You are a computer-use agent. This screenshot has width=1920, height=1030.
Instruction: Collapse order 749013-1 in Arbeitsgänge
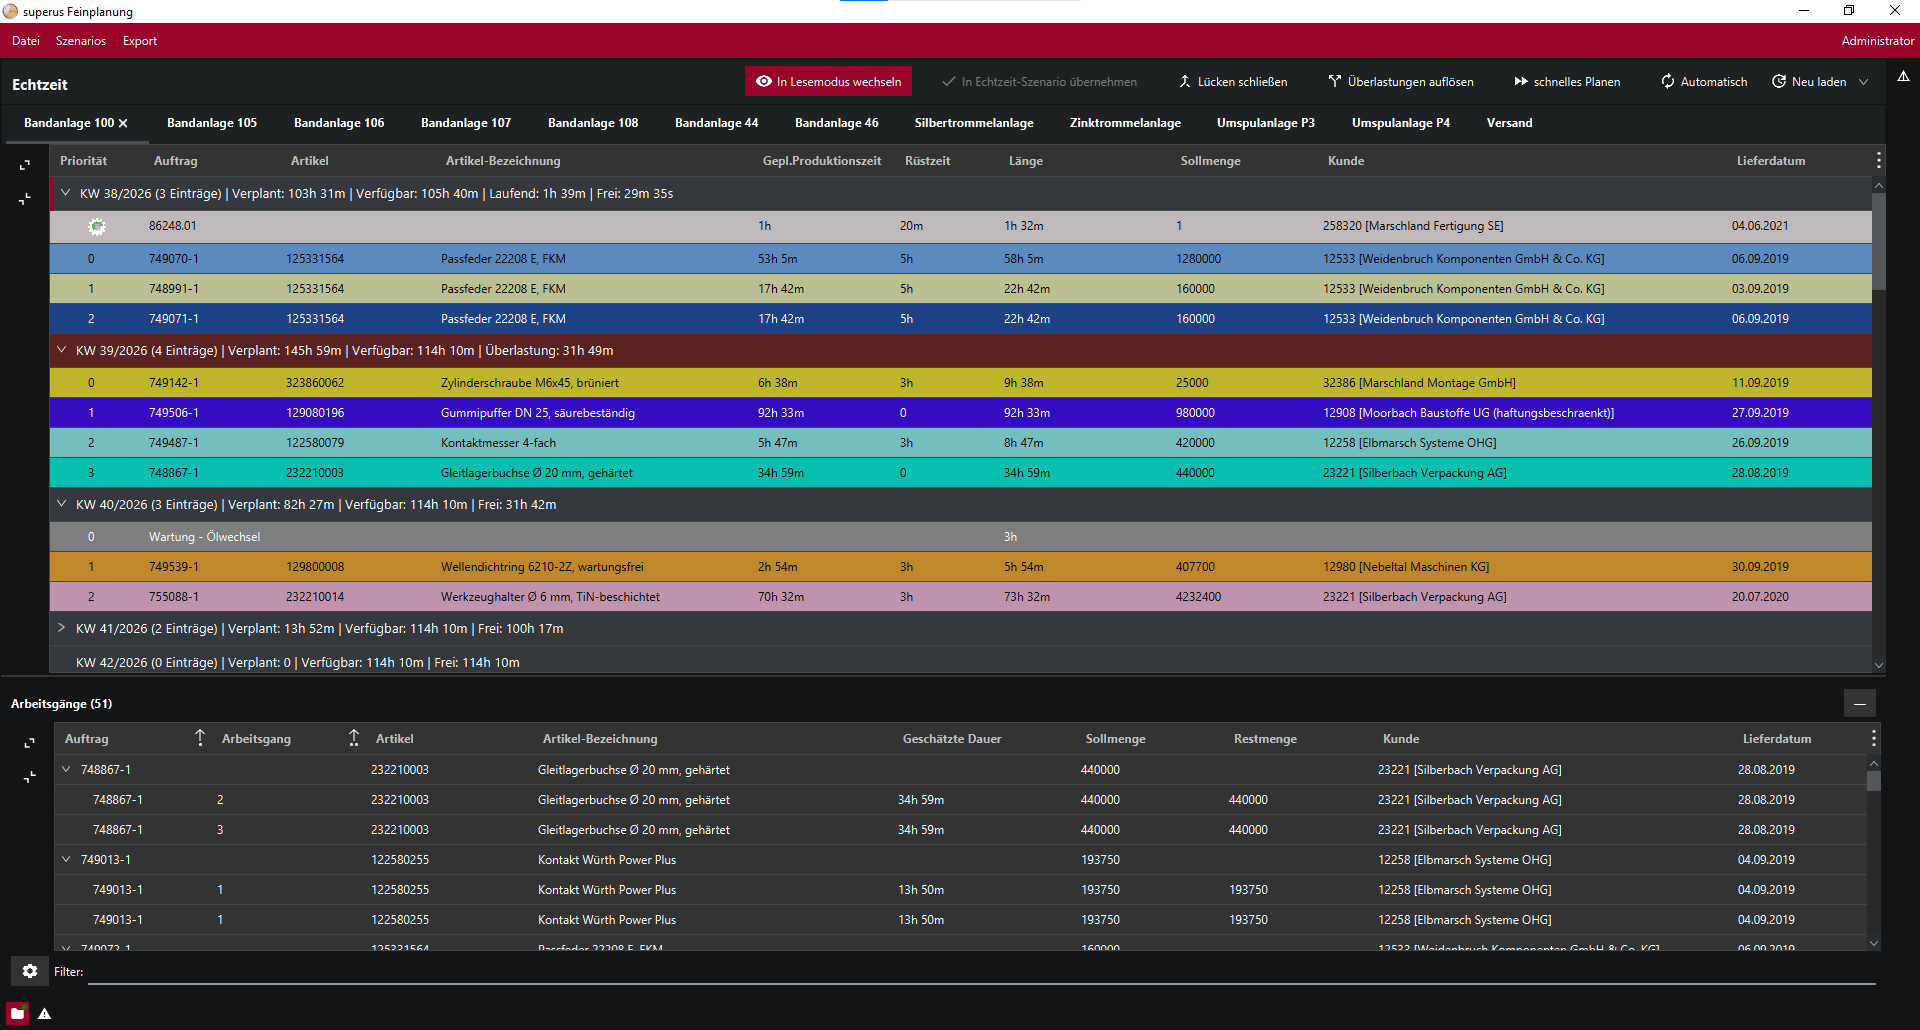(66, 859)
